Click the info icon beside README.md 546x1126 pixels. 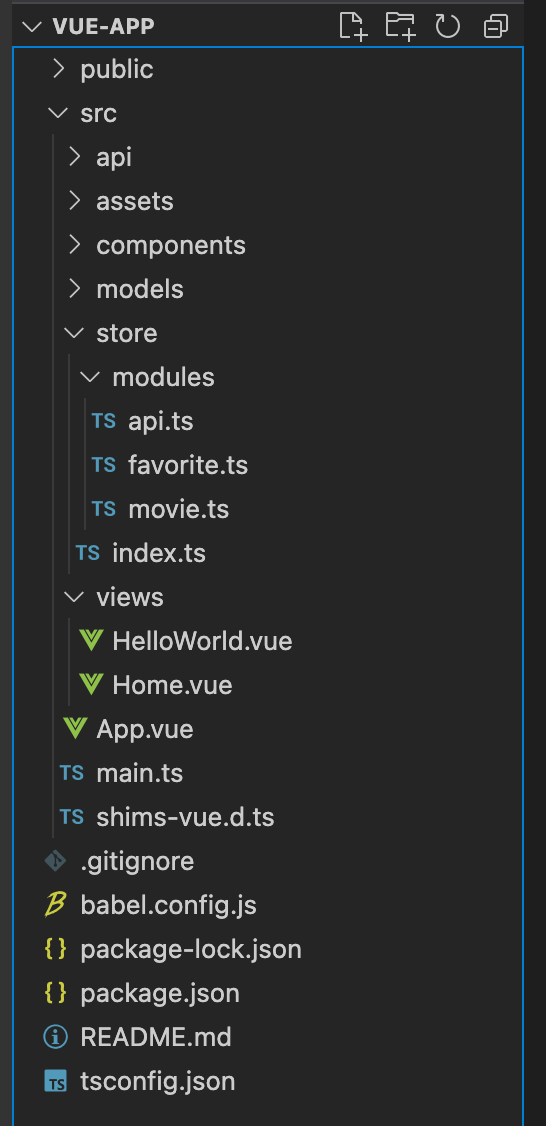(x=55, y=1037)
